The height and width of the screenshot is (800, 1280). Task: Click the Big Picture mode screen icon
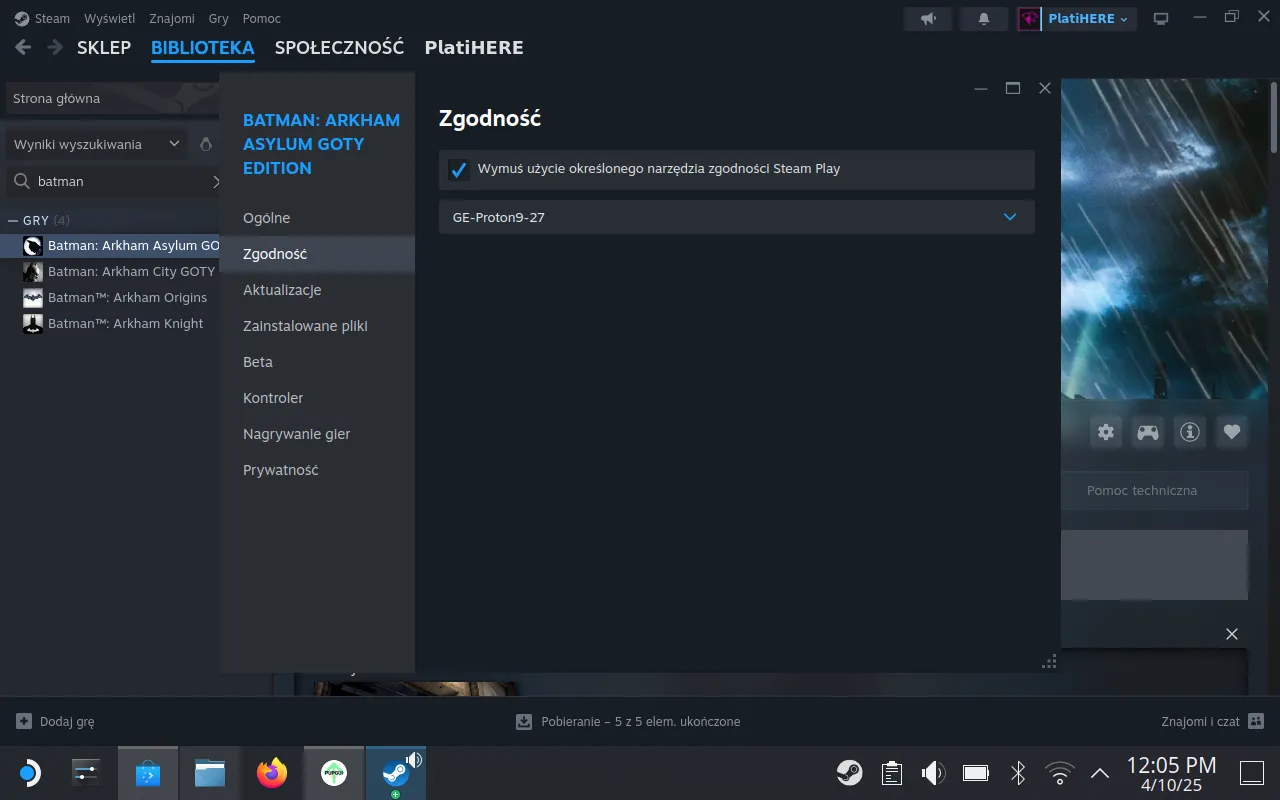click(1160, 18)
